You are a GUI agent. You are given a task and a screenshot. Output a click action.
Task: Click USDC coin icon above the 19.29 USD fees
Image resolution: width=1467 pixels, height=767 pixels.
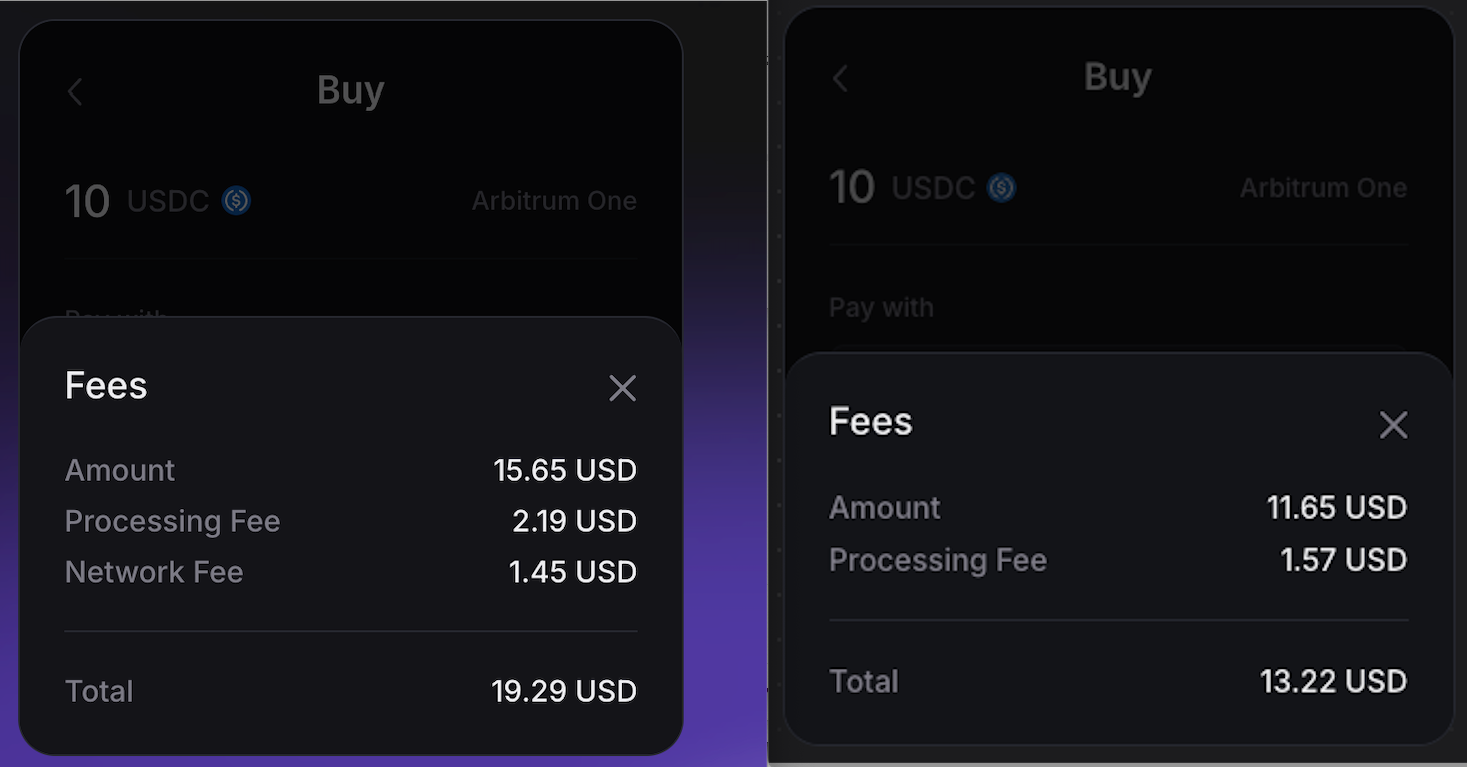(x=236, y=201)
